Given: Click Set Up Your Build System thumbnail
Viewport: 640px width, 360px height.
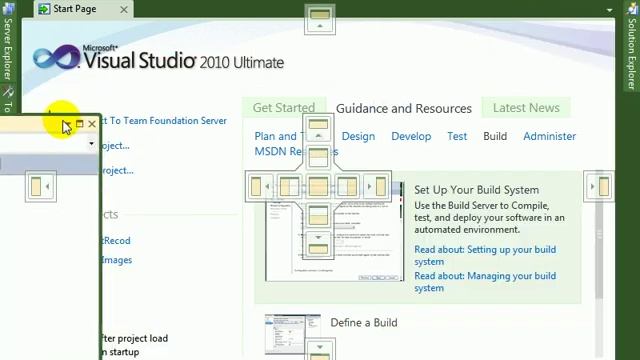Looking at the screenshot, I should (x=335, y=232).
